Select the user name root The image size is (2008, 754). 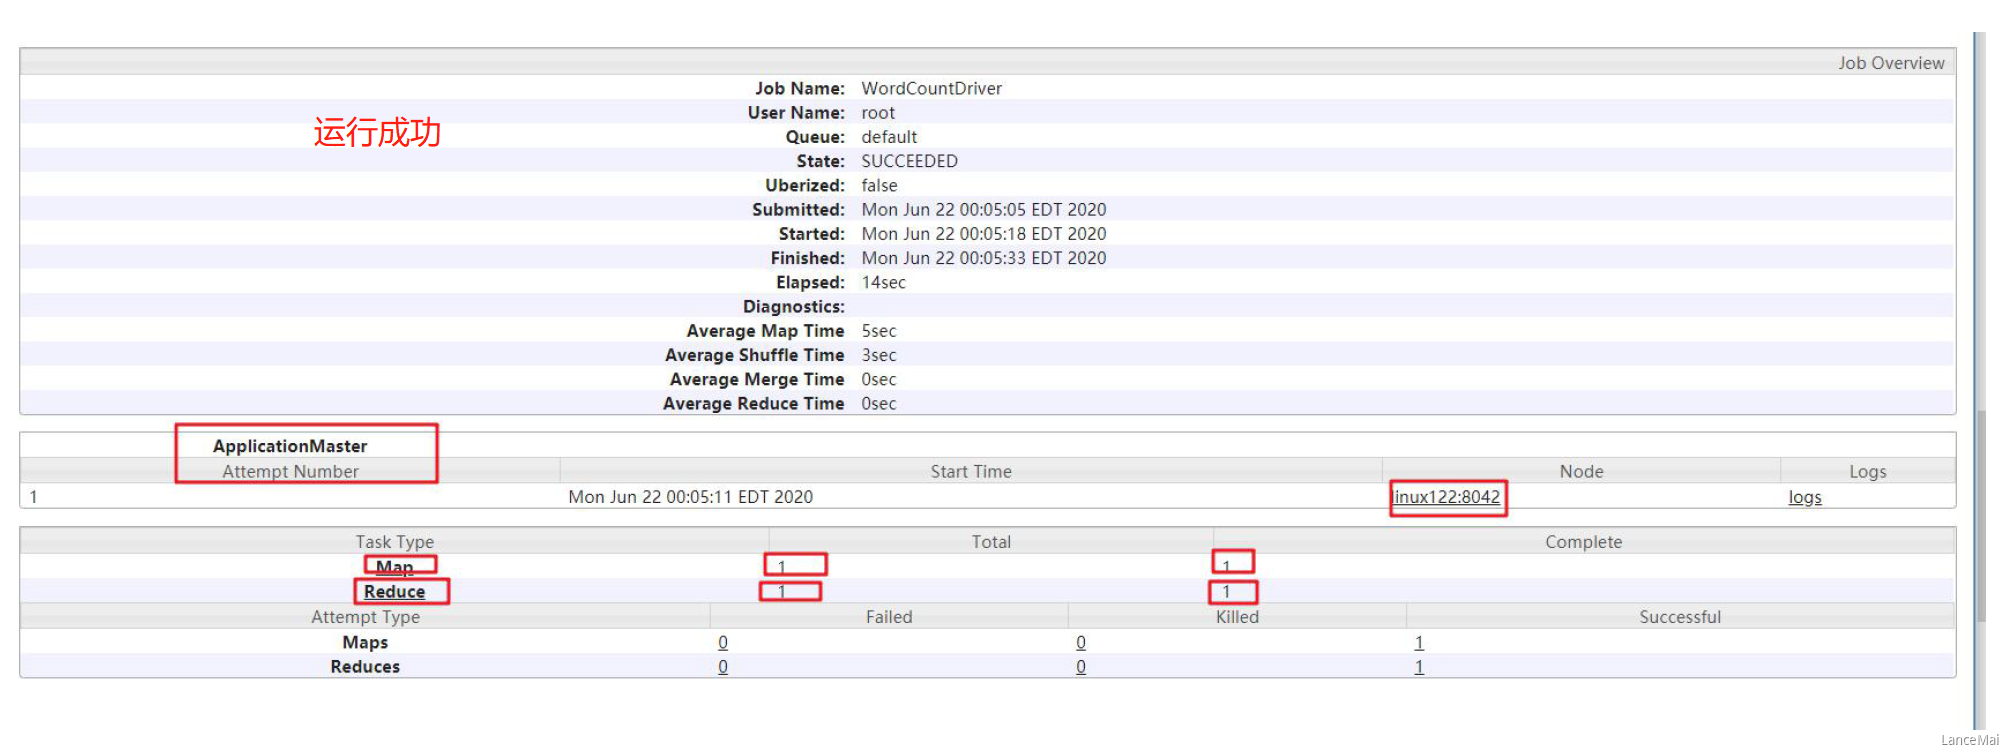[878, 112]
